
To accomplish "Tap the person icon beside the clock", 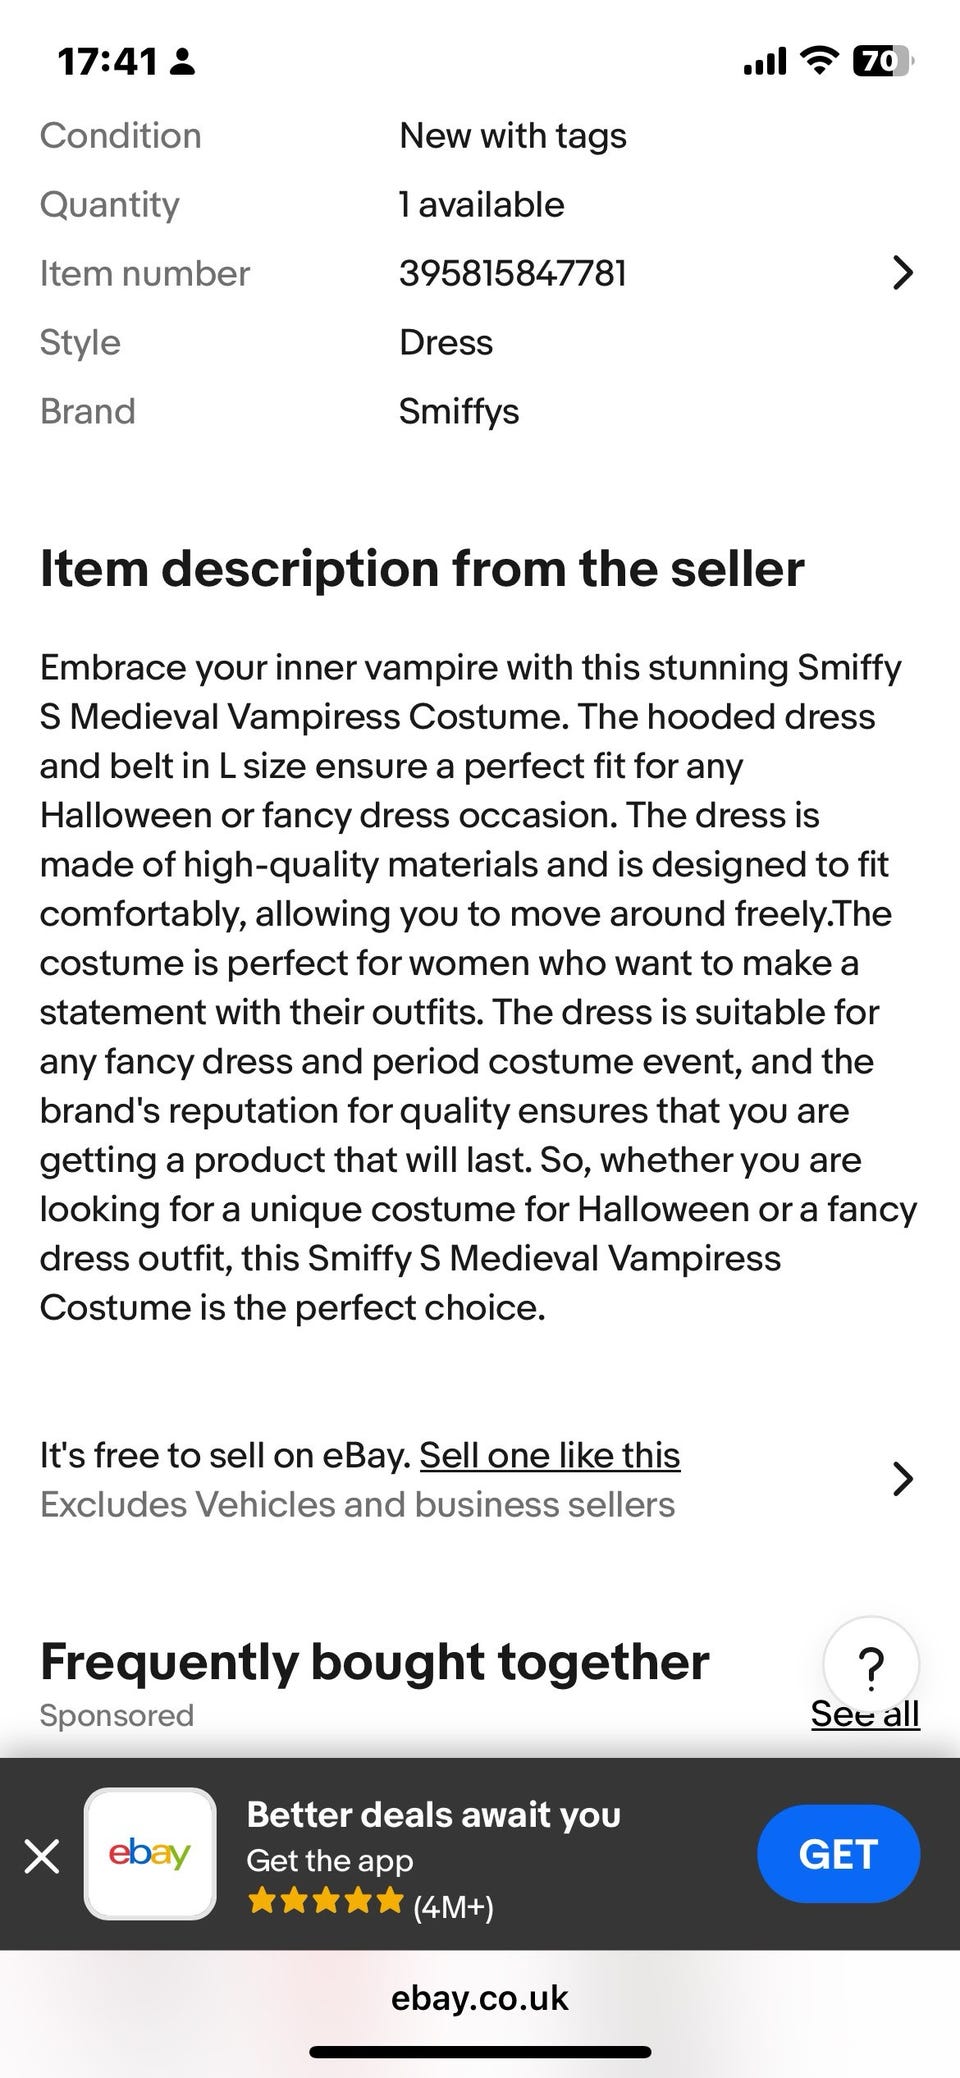I will tap(183, 63).
